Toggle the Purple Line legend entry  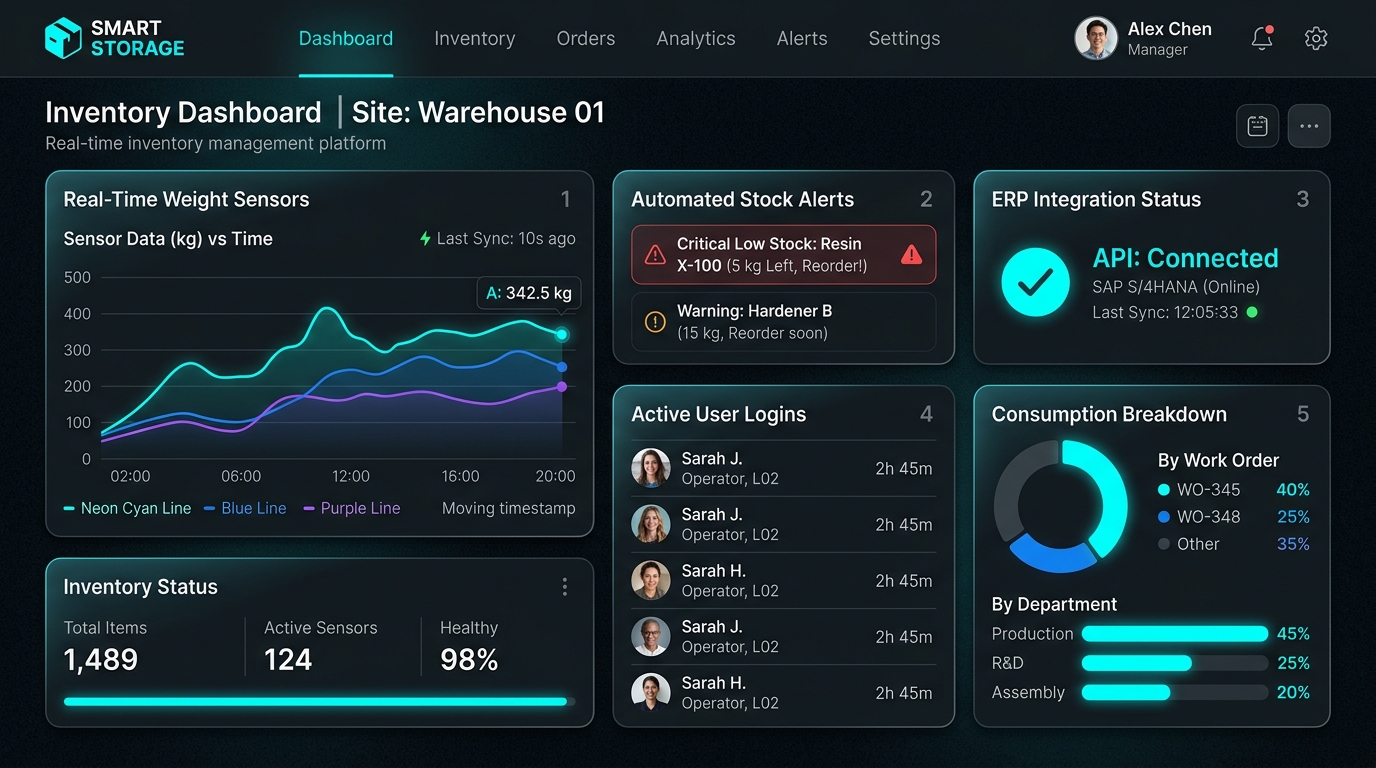tap(352, 508)
